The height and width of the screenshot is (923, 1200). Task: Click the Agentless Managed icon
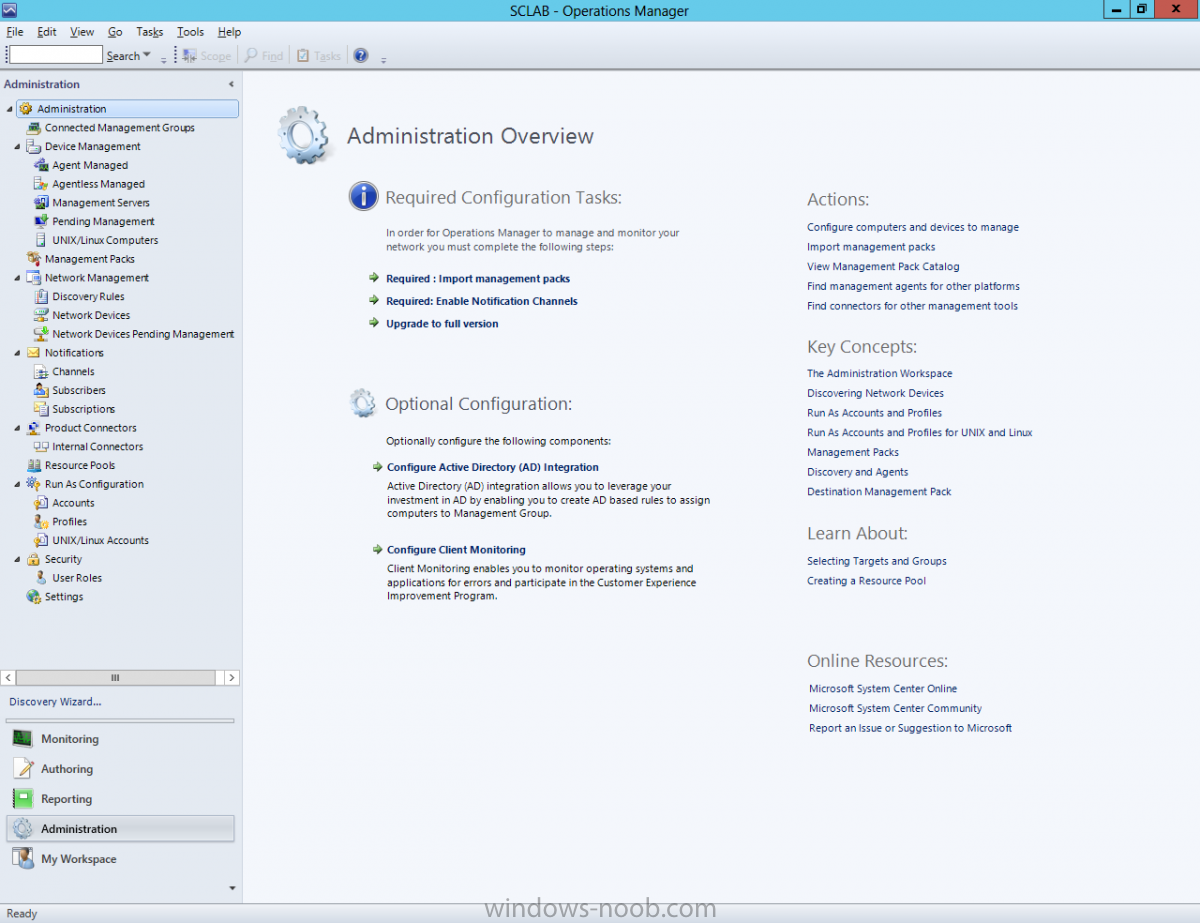point(41,184)
